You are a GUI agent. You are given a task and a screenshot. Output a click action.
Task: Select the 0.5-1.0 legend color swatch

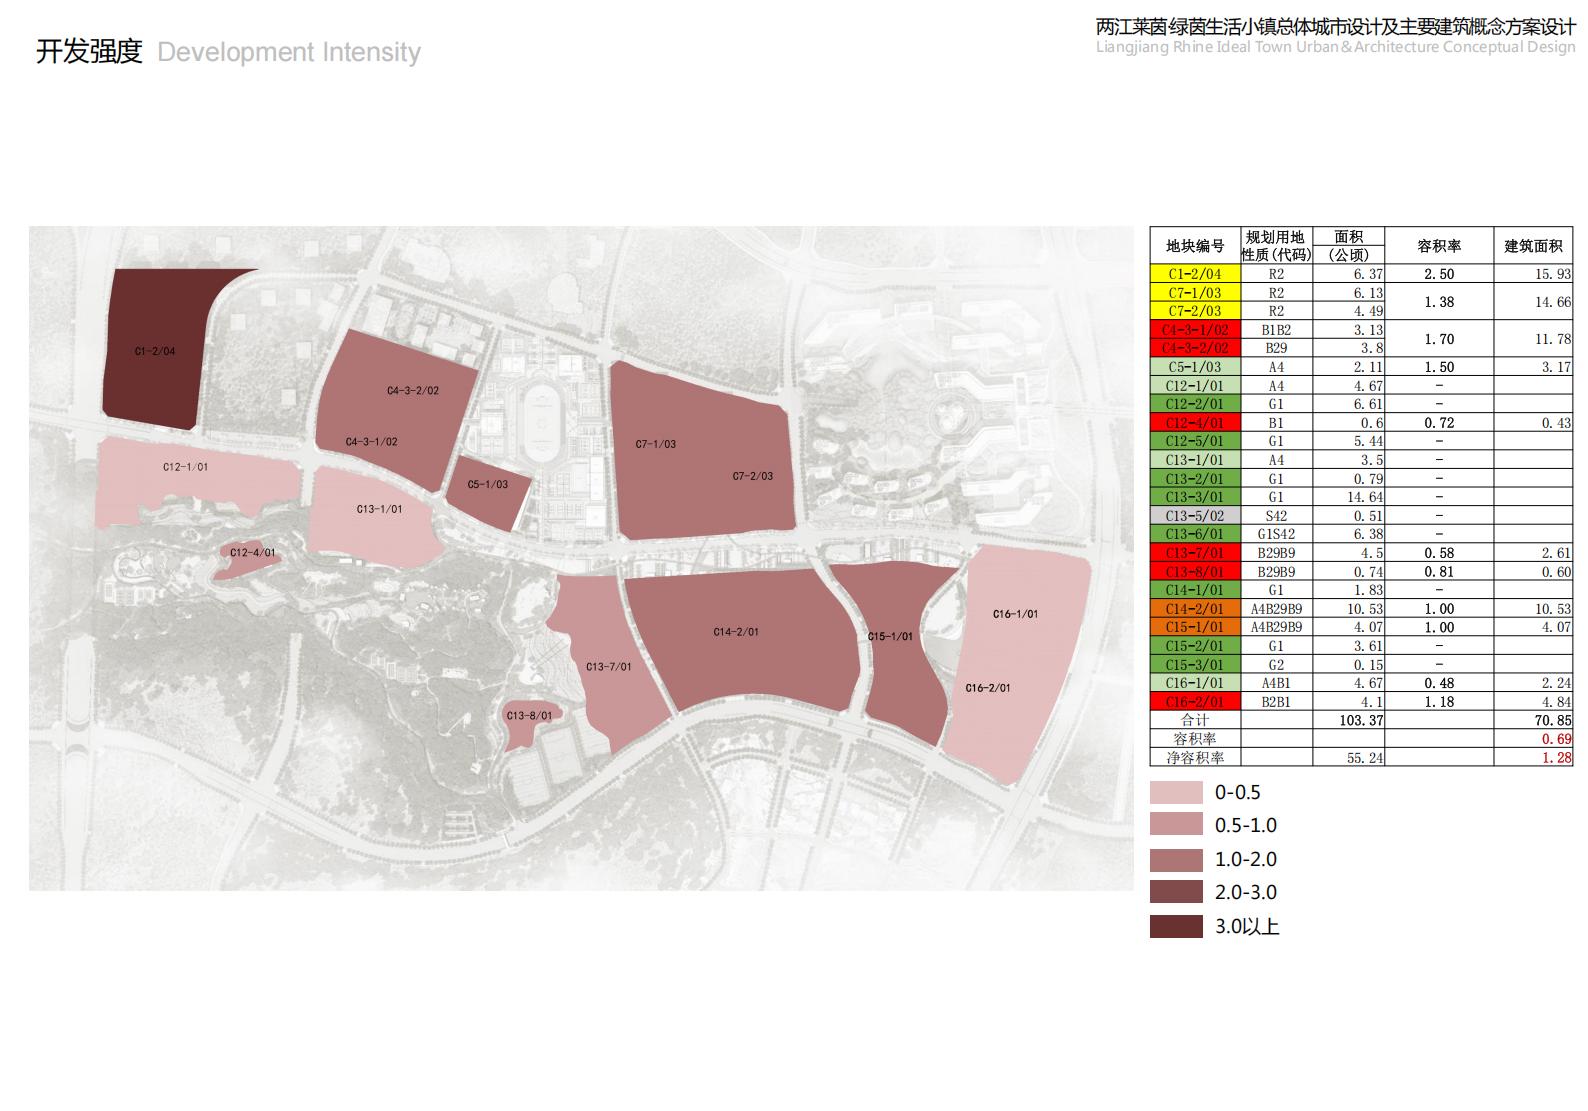coord(1176,825)
